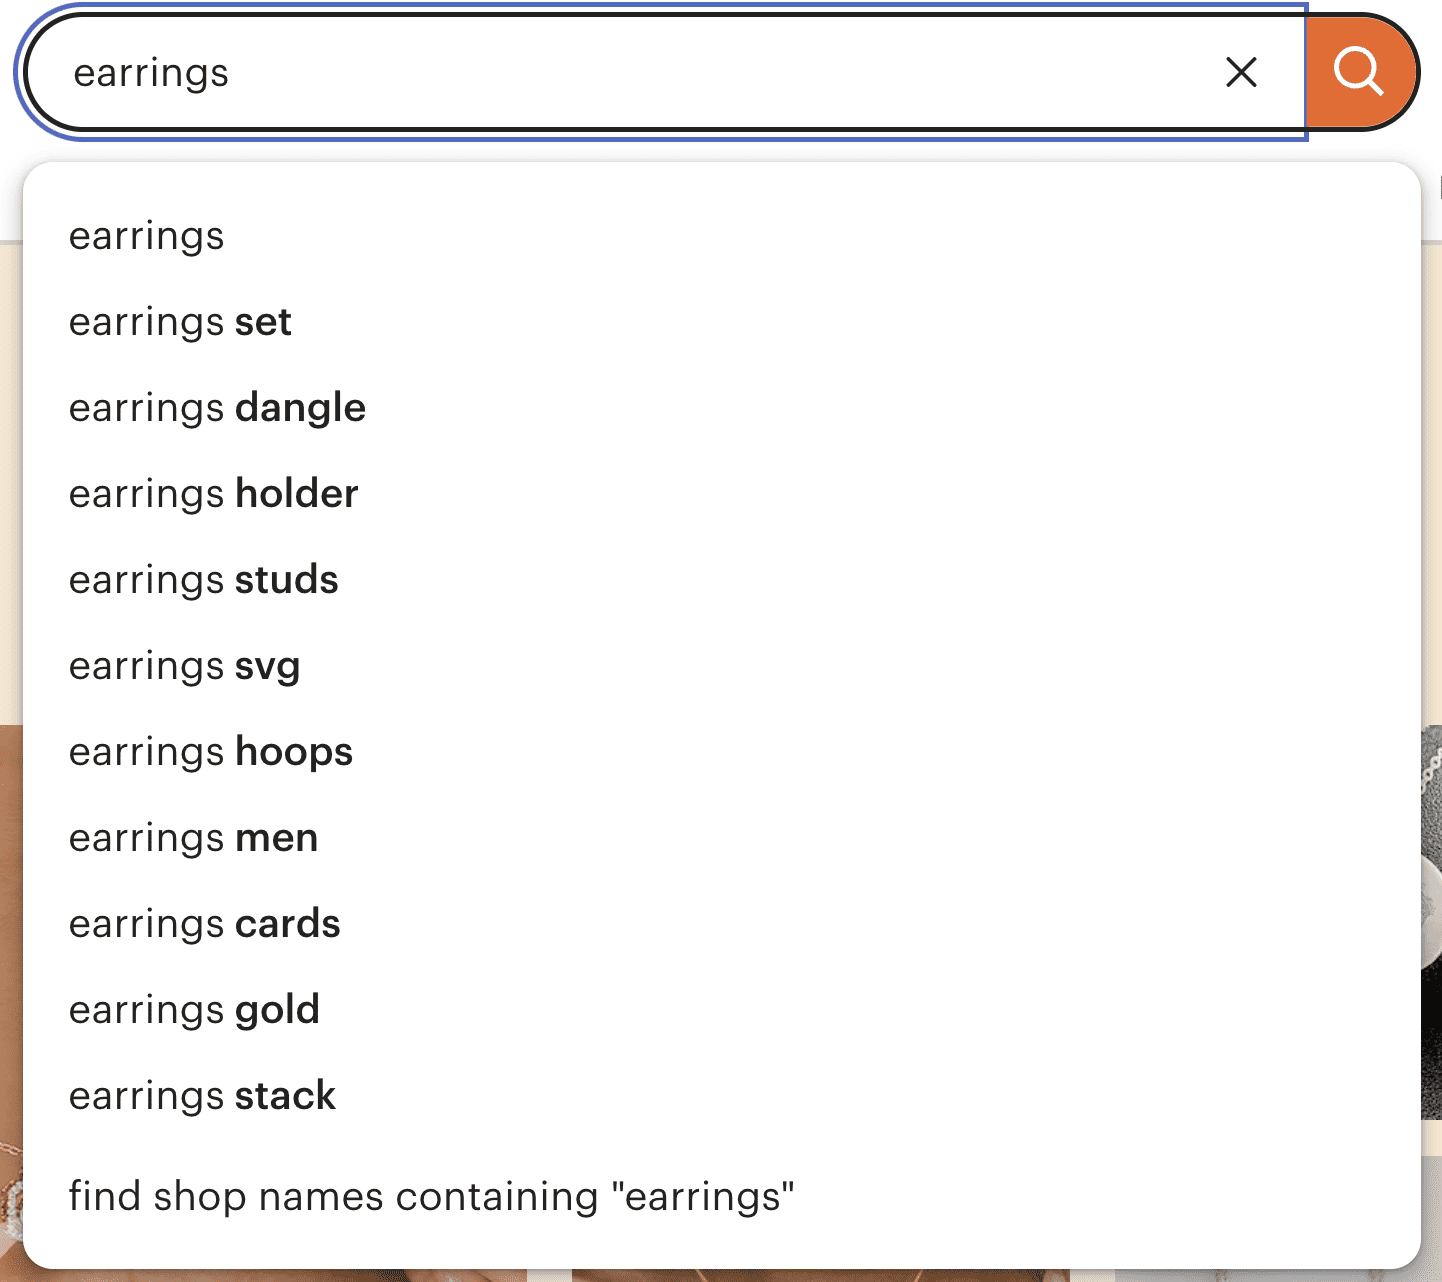Click the orange search magnifier button
The width and height of the screenshot is (1442, 1282).
[x=1361, y=72]
